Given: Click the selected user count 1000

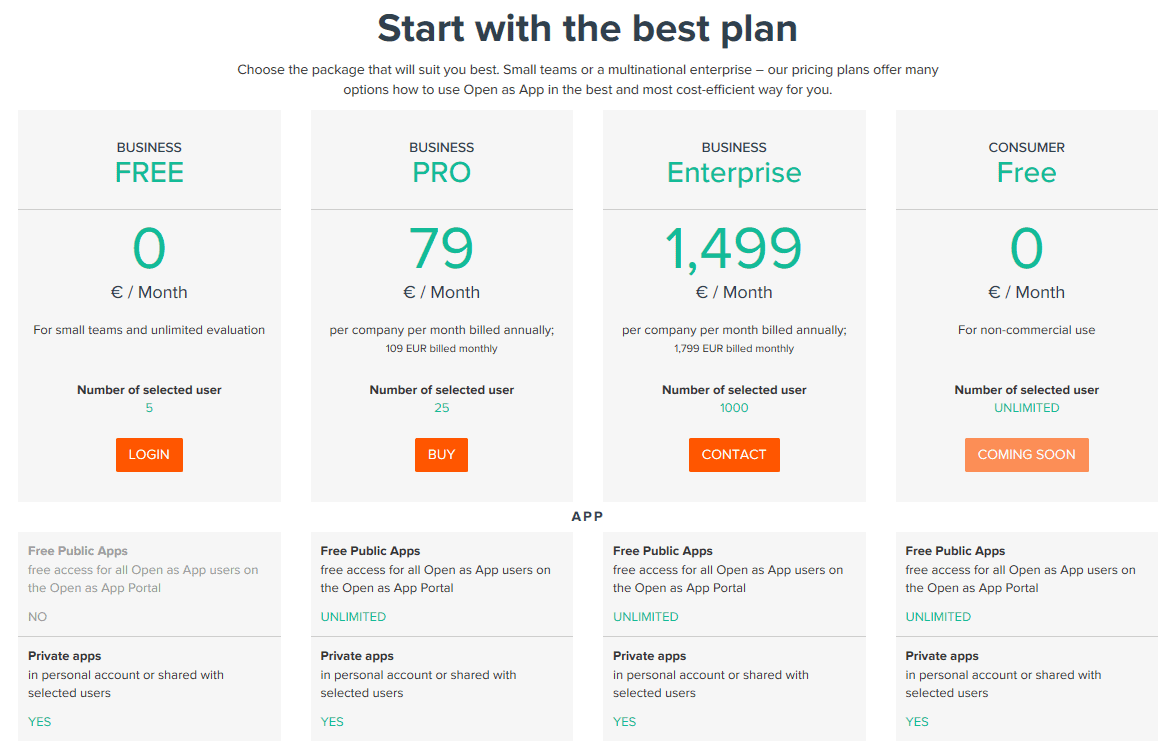Looking at the screenshot, I should pyautogui.click(x=734, y=408).
